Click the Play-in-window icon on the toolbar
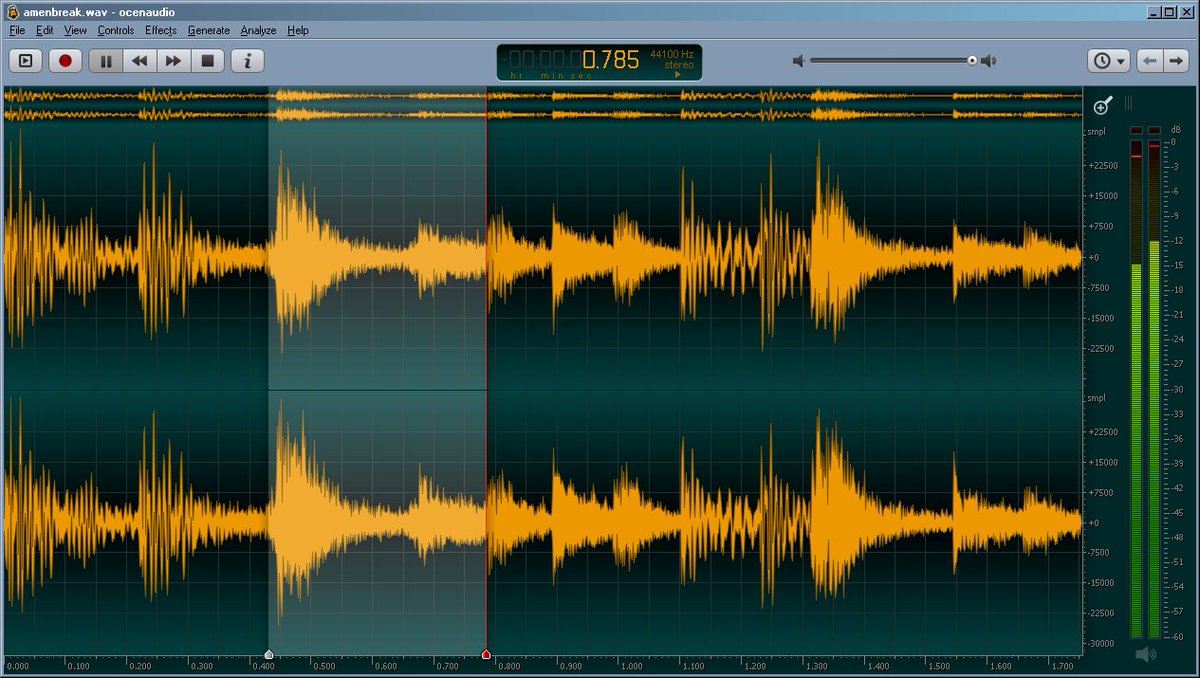Screen dimensions: 1200x678 (25, 60)
